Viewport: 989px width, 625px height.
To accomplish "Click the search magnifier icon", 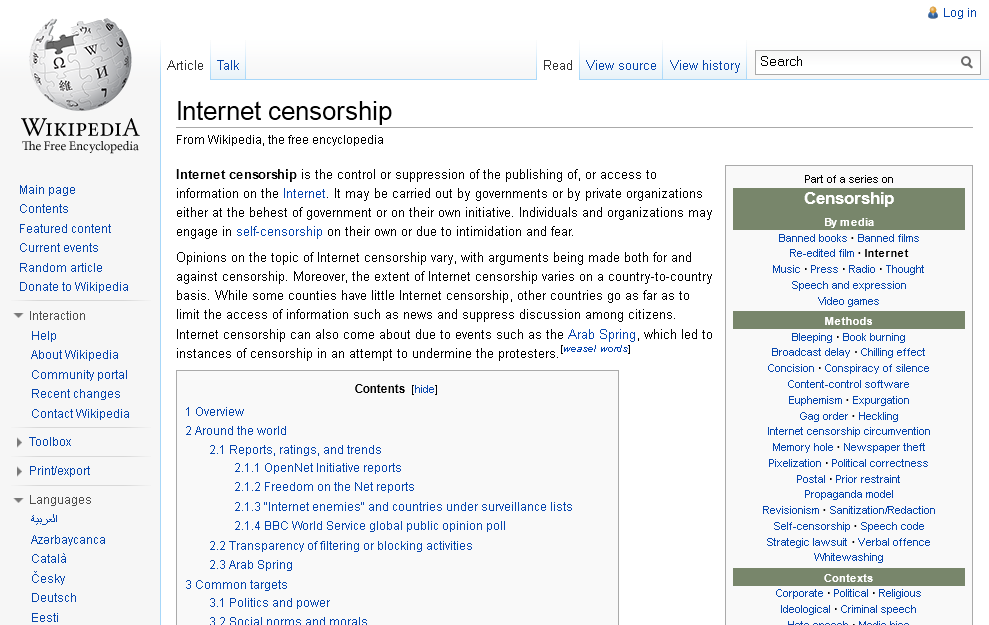I will click(966, 62).
